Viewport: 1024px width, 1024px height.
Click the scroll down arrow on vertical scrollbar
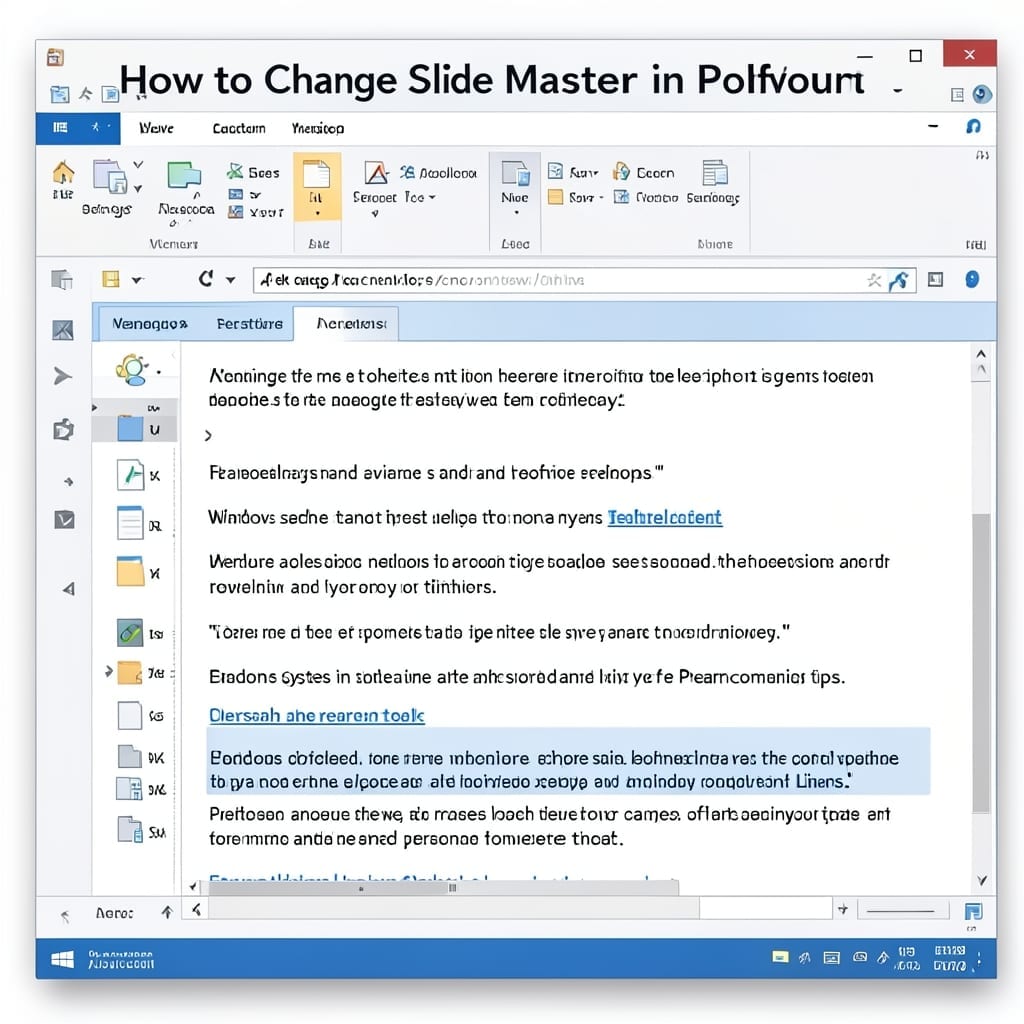[981, 880]
